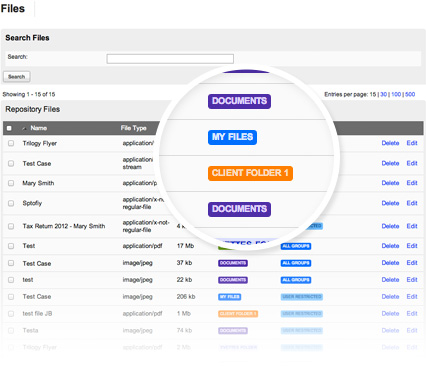Click the Name column sort arrow icon
The image size is (426, 366).
24,128
